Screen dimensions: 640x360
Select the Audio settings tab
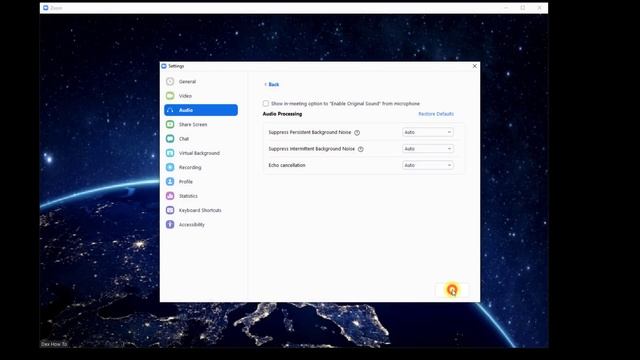tap(201, 110)
